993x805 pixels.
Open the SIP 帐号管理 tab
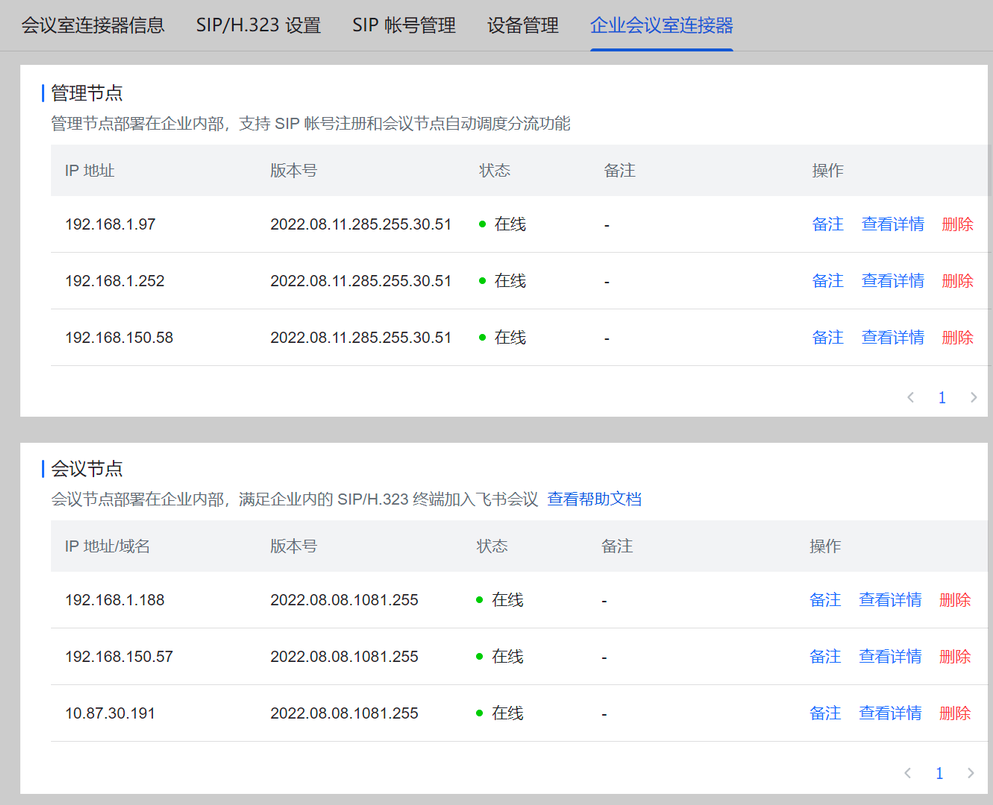pyautogui.click(x=404, y=25)
